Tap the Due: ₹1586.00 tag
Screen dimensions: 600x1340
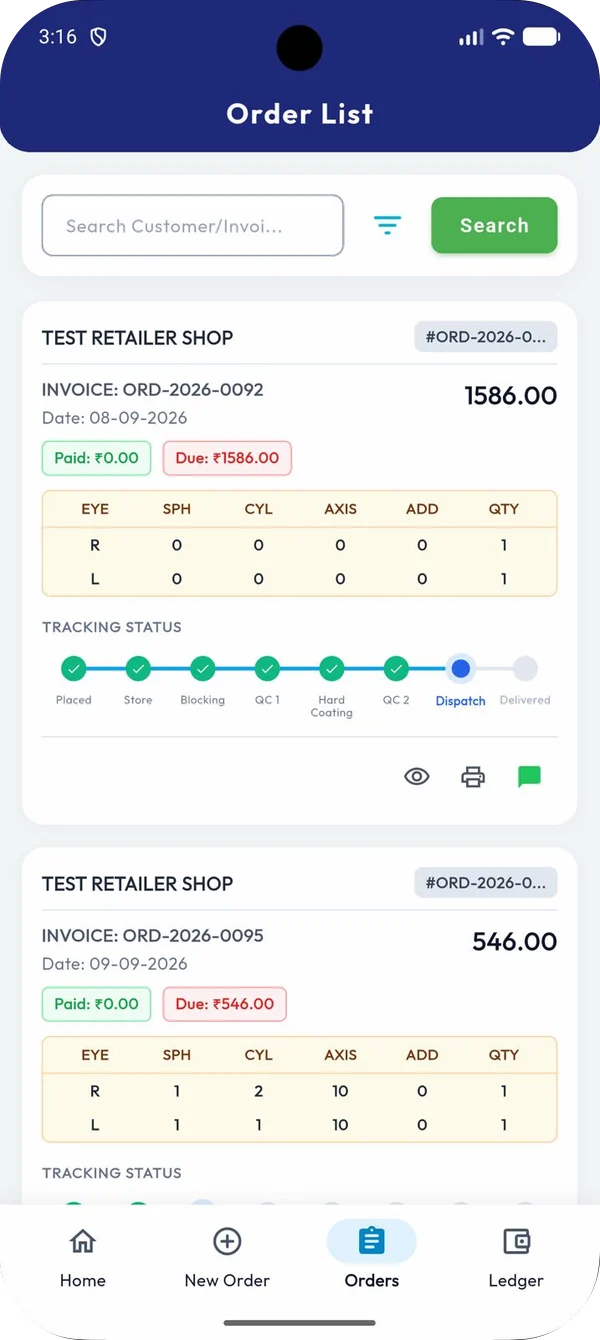(227, 458)
